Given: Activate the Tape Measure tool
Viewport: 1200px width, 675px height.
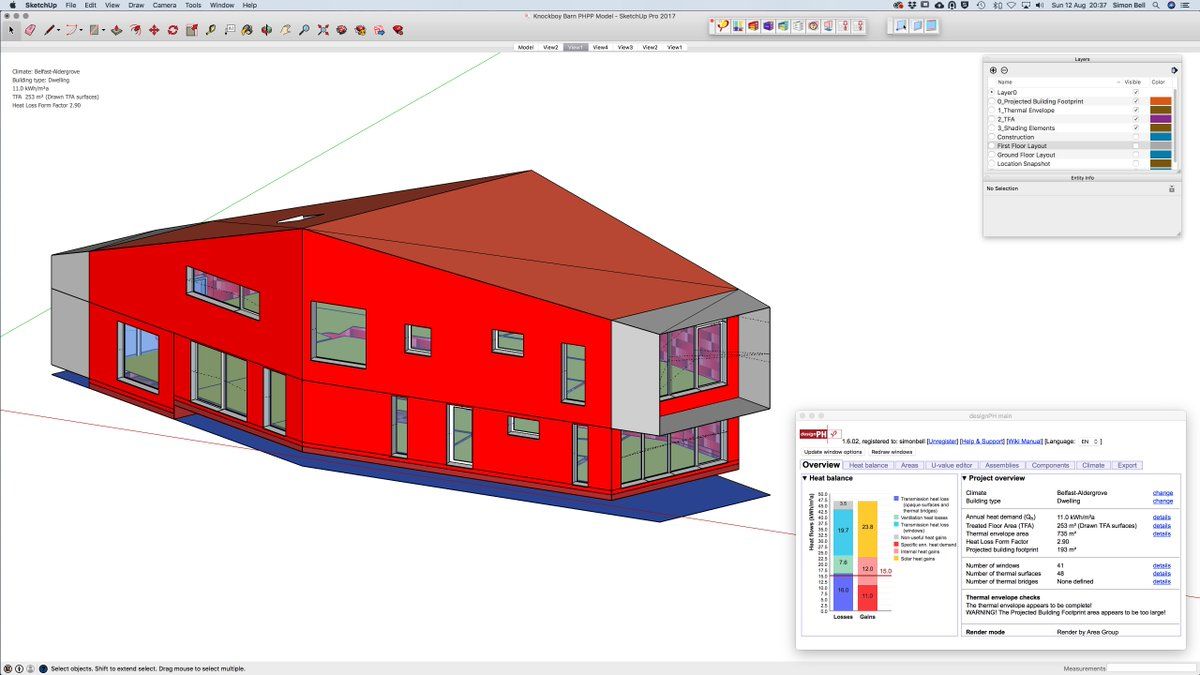Looking at the screenshot, I should click(211, 30).
